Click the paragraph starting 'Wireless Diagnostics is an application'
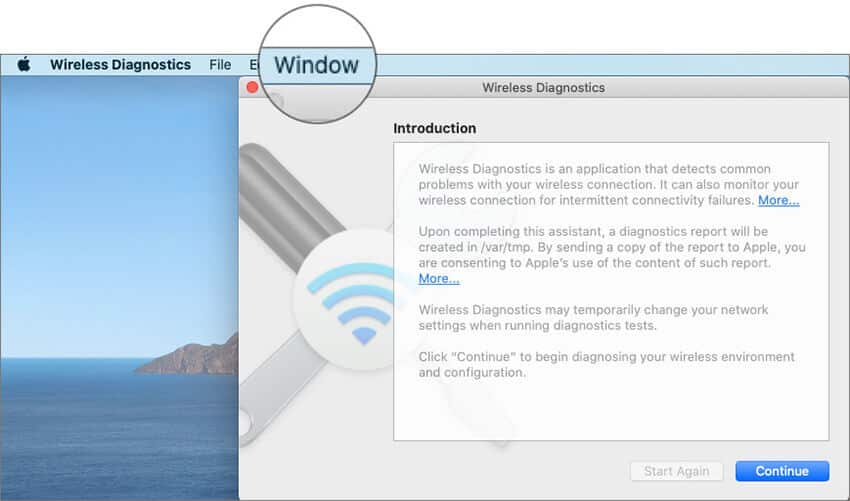The height and width of the screenshot is (501, 850). pyautogui.click(x=609, y=184)
